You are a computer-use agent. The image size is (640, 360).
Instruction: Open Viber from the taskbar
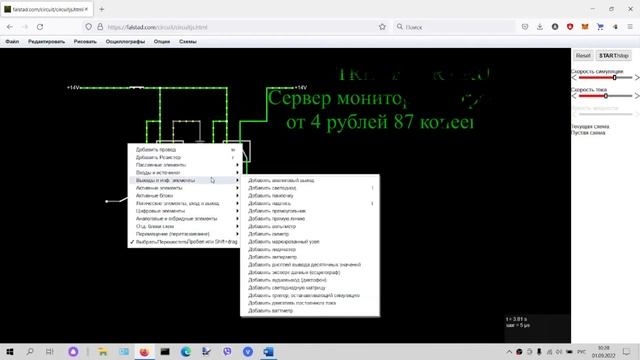click(x=227, y=351)
